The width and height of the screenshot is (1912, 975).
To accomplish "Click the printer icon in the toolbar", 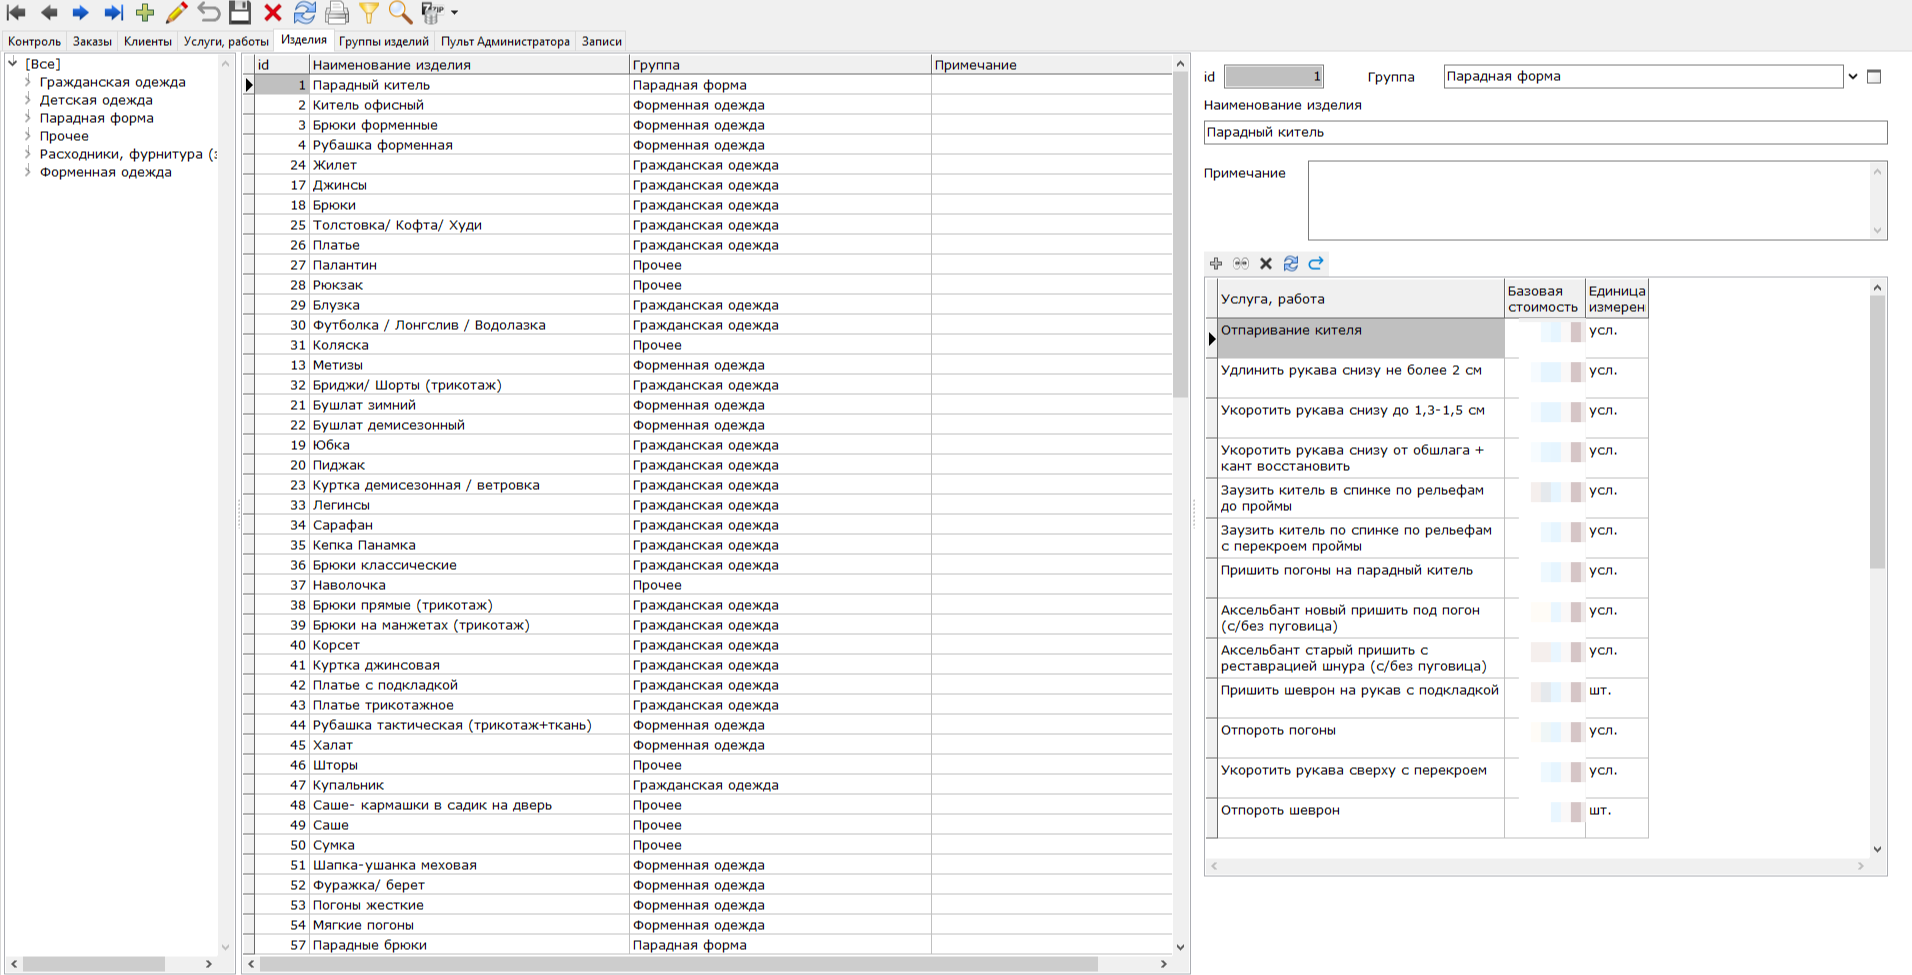I will [x=337, y=13].
